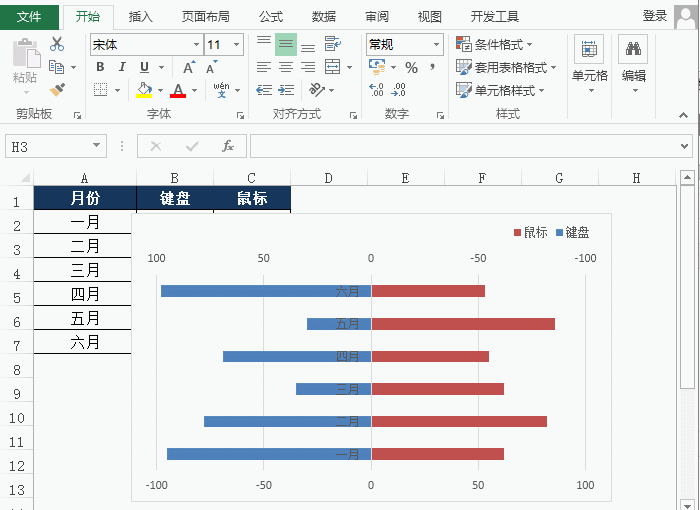Align cell text to the right
The height and width of the screenshot is (510, 700).
pyautogui.click(x=308, y=67)
